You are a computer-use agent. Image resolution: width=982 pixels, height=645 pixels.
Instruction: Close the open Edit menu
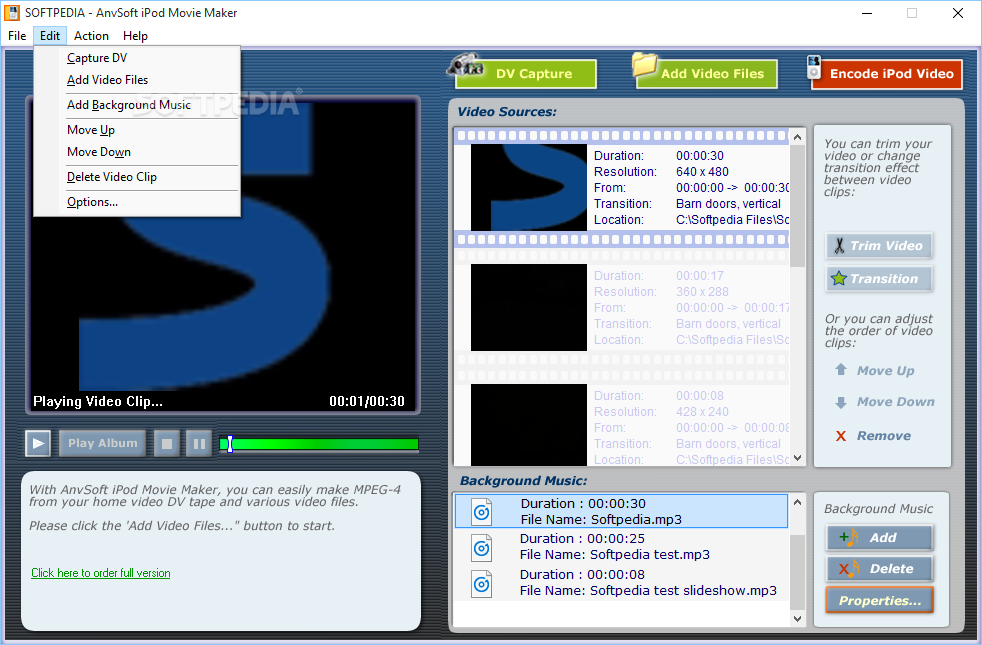49,36
